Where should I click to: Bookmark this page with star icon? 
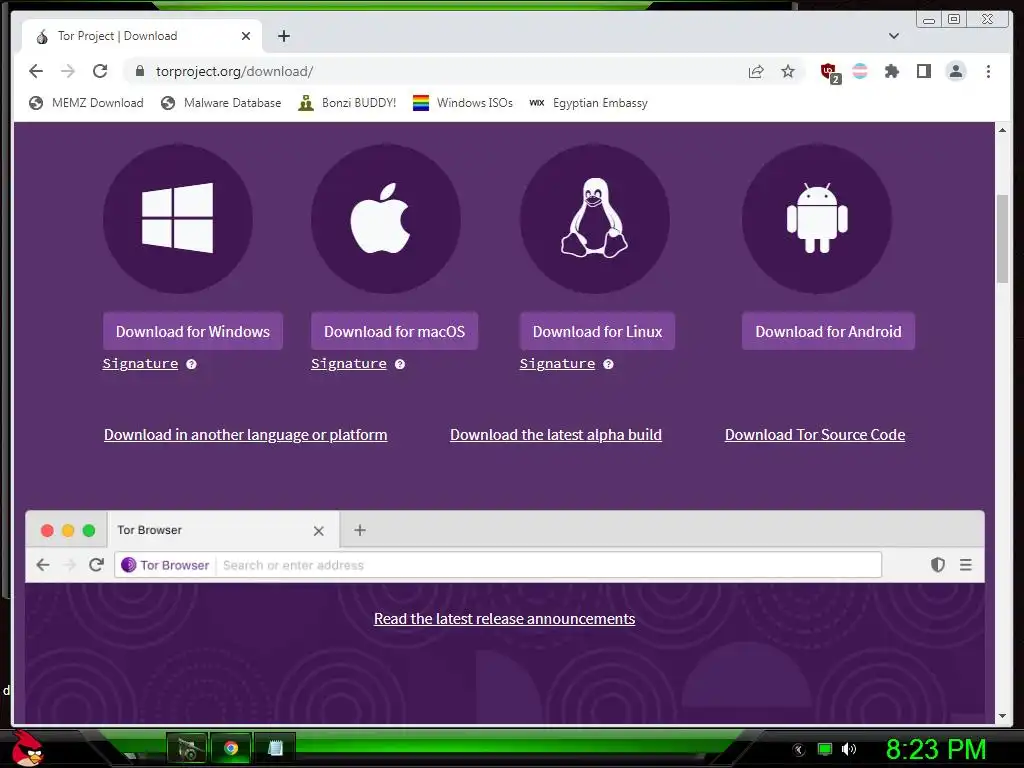click(788, 71)
